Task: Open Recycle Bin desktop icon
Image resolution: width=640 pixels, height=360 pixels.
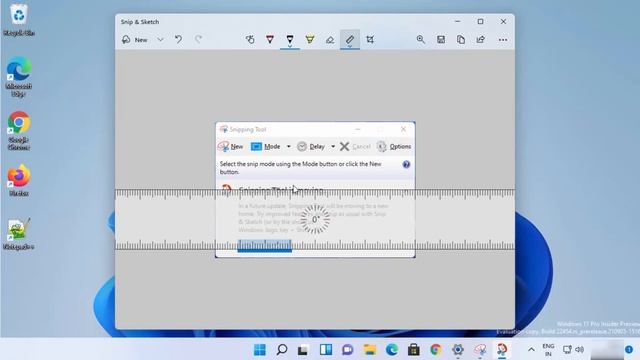Action: click(x=19, y=20)
